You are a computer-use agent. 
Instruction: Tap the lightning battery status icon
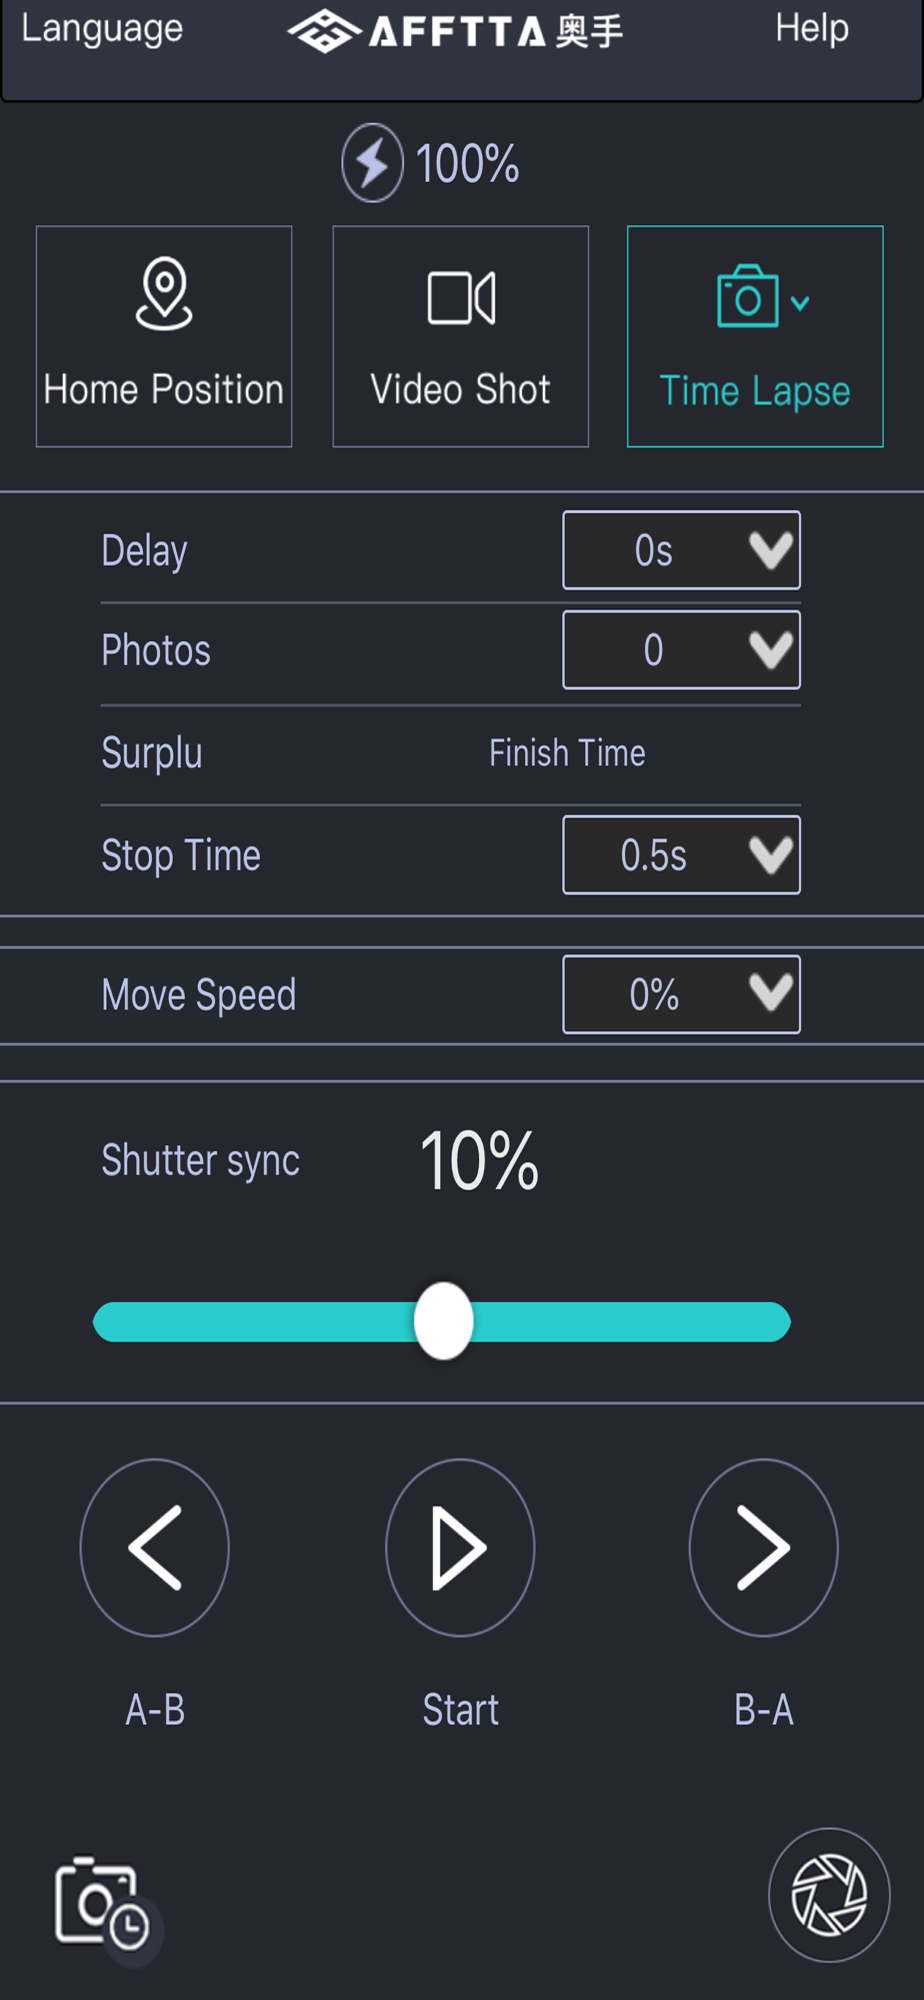(372, 163)
